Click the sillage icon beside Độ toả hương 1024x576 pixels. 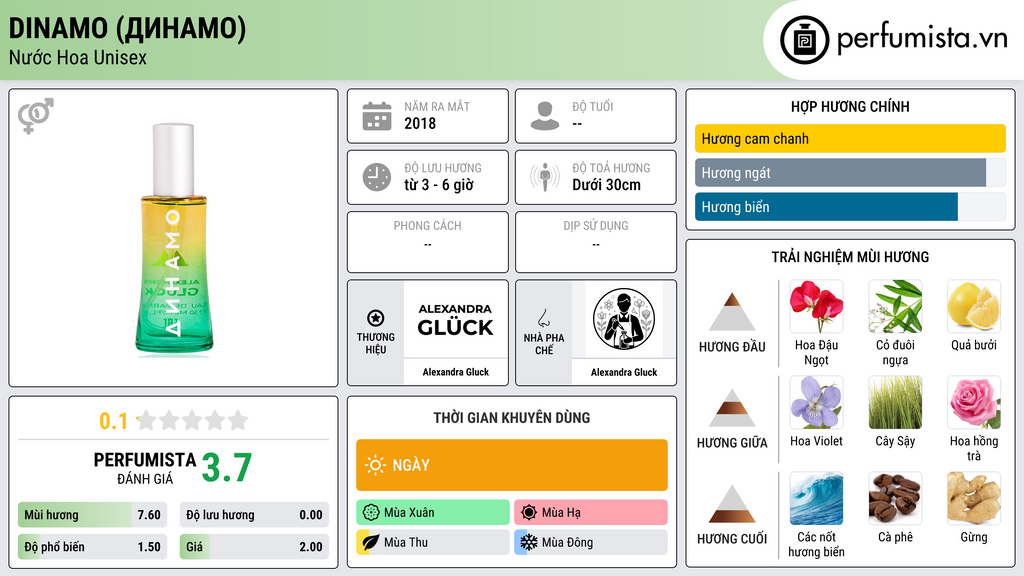point(545,177)
